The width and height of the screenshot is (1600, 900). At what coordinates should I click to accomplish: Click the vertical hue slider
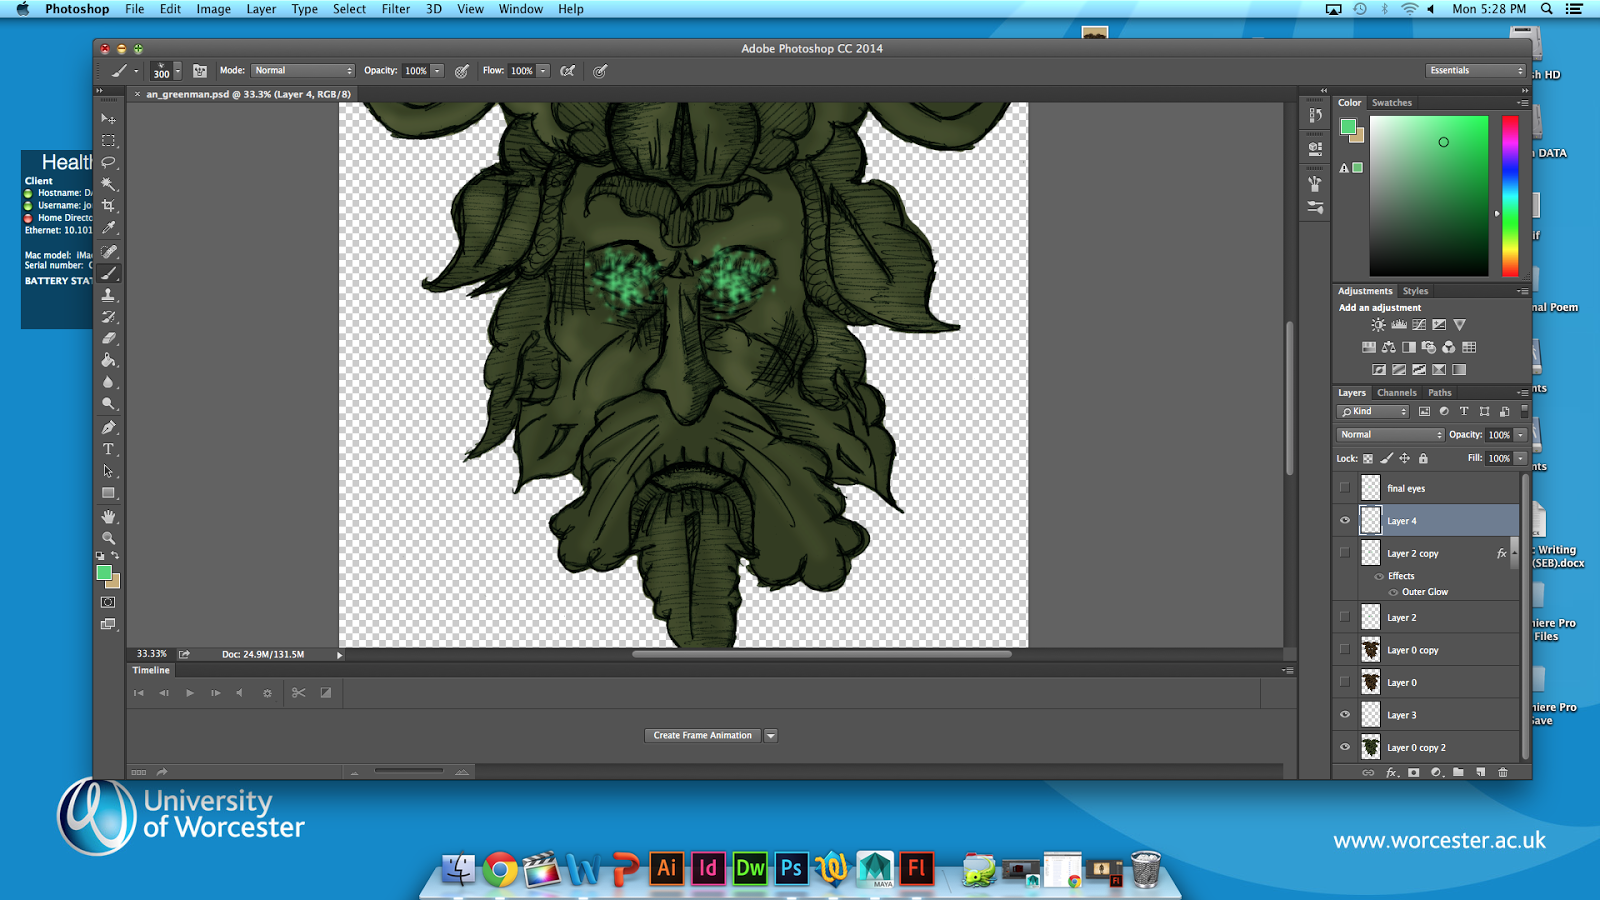point(1510,195)
